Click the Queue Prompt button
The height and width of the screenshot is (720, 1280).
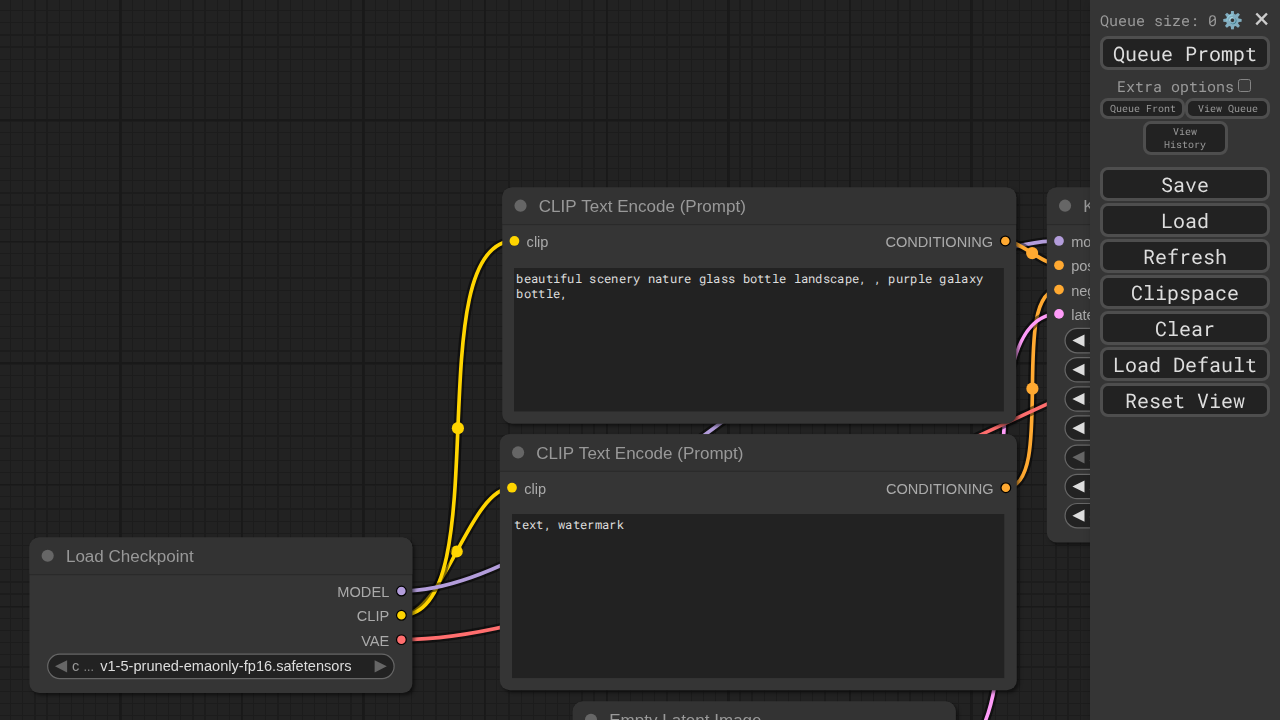point(1185,53)
